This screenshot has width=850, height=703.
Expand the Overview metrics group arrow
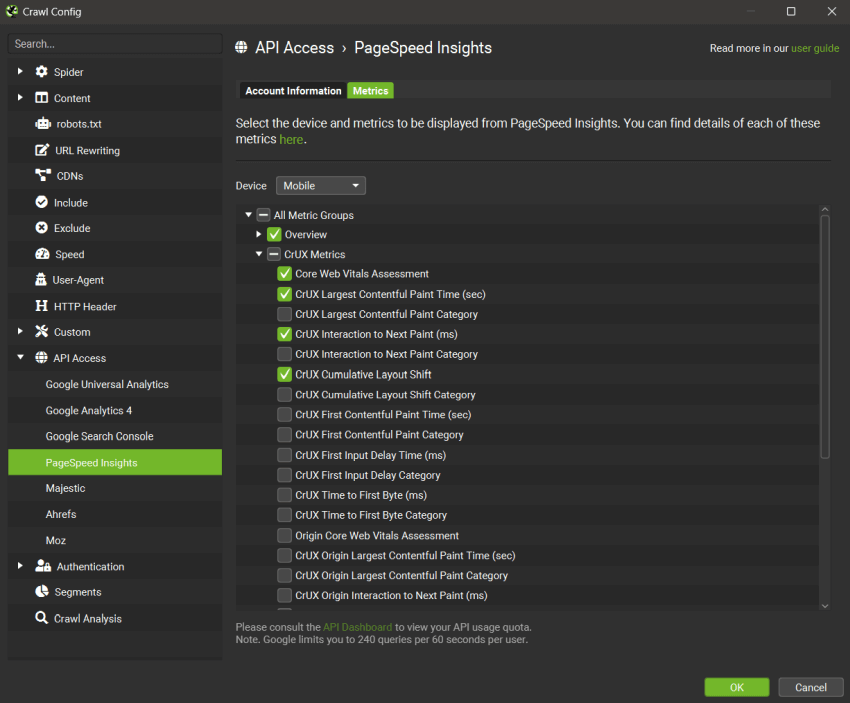tap(259, 234)
